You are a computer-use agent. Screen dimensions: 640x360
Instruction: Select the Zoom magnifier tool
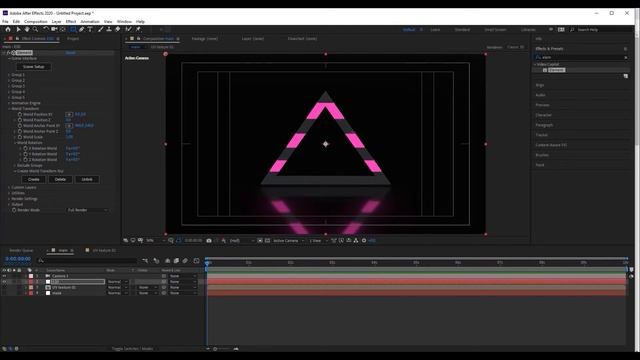(36, 29)
